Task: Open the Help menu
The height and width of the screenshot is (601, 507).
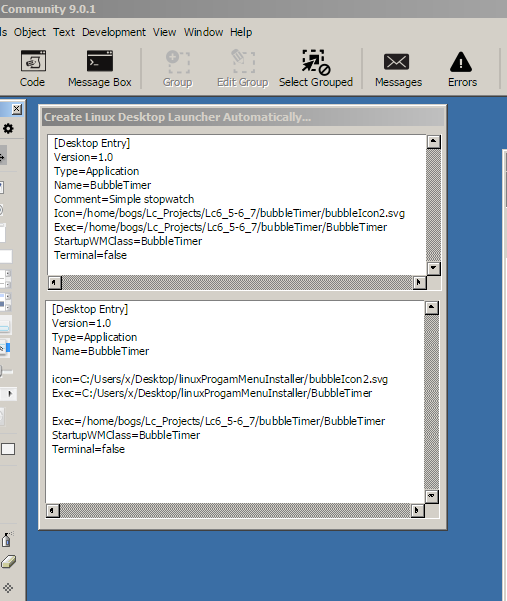Action: [x=241, y=32]
